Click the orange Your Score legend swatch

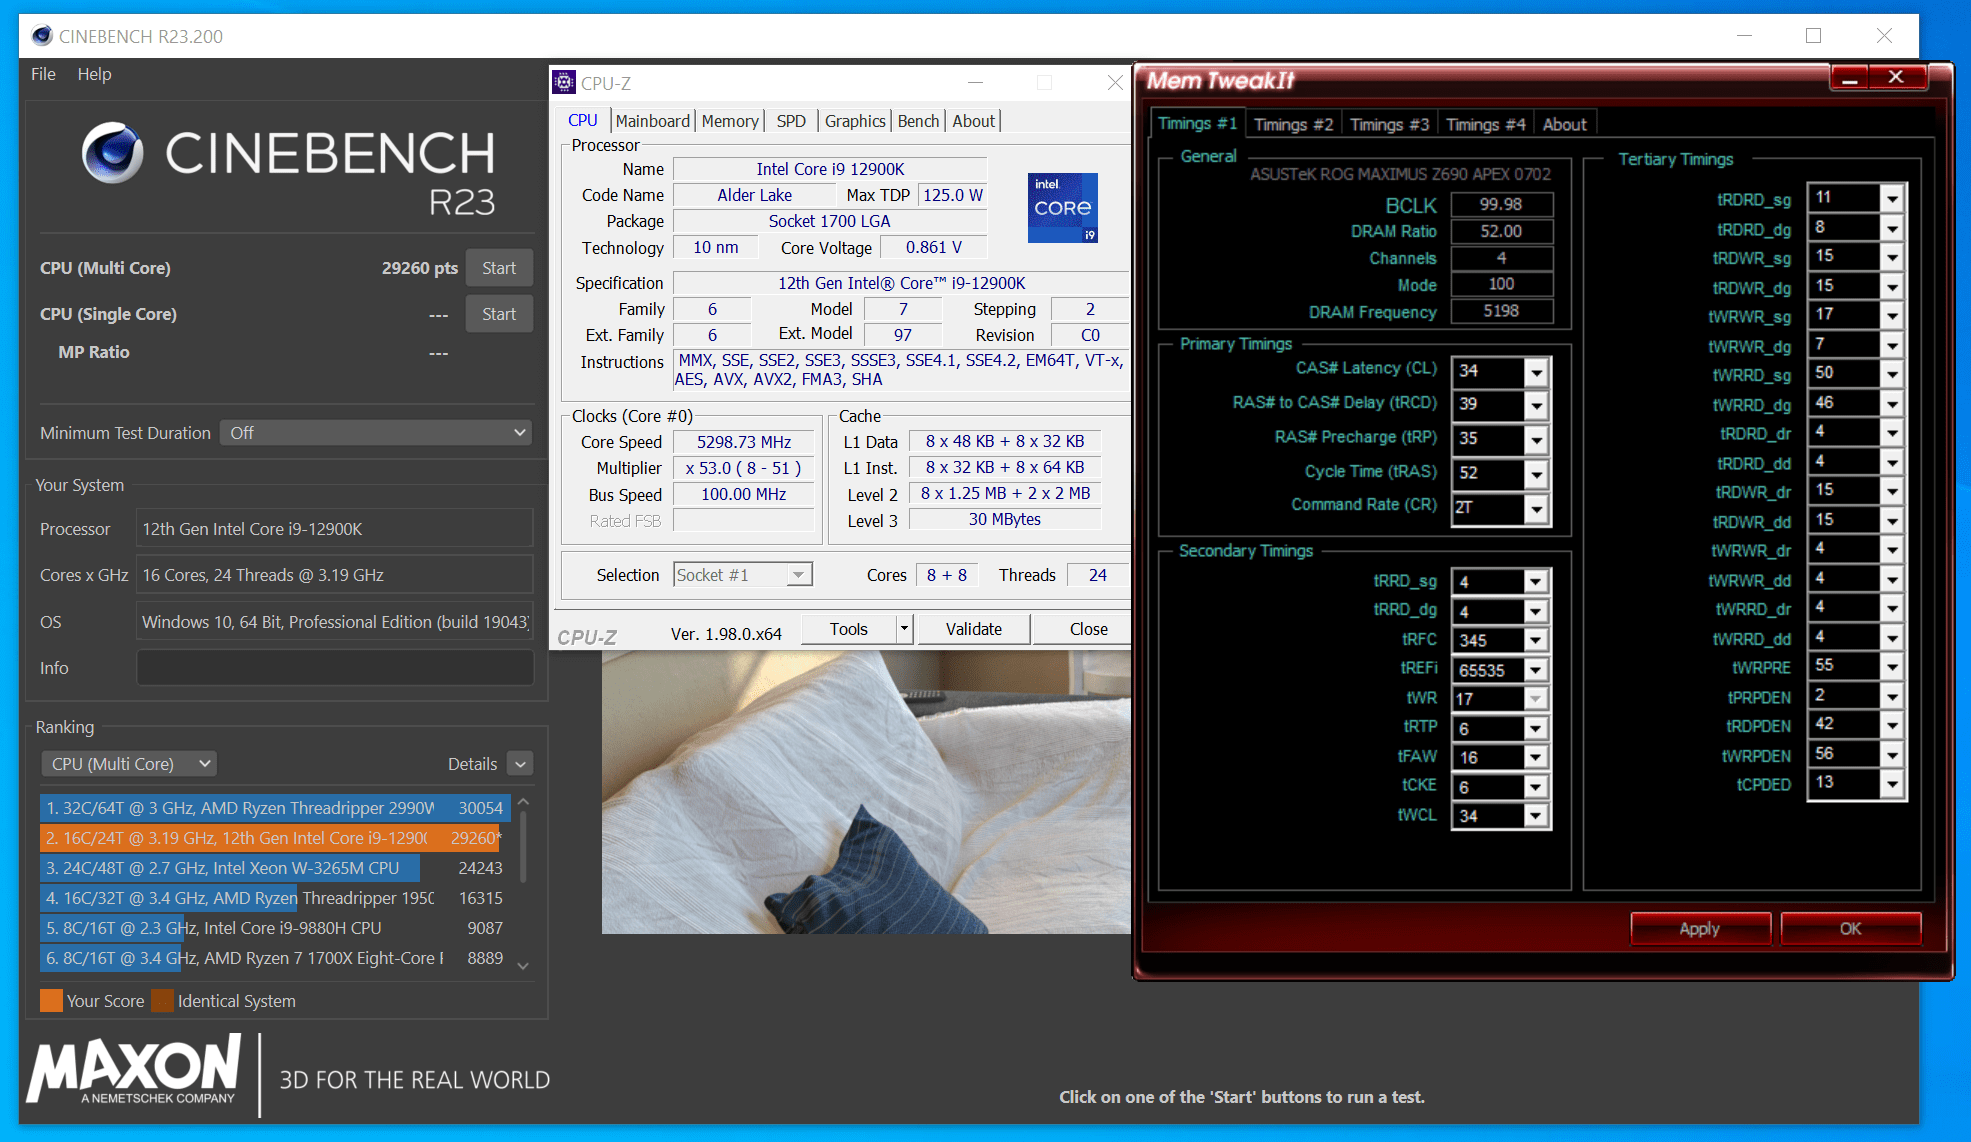tap(51, 1001)
